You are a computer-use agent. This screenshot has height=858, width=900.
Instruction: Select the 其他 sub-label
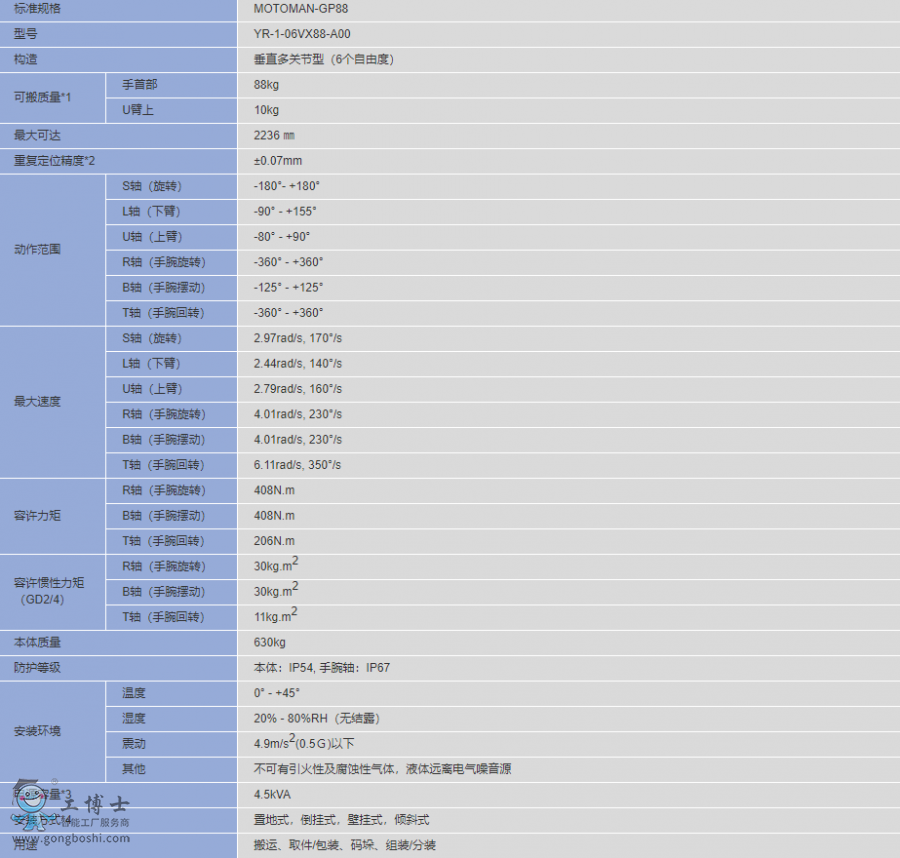pyautogui.click(x=134, y=768)
